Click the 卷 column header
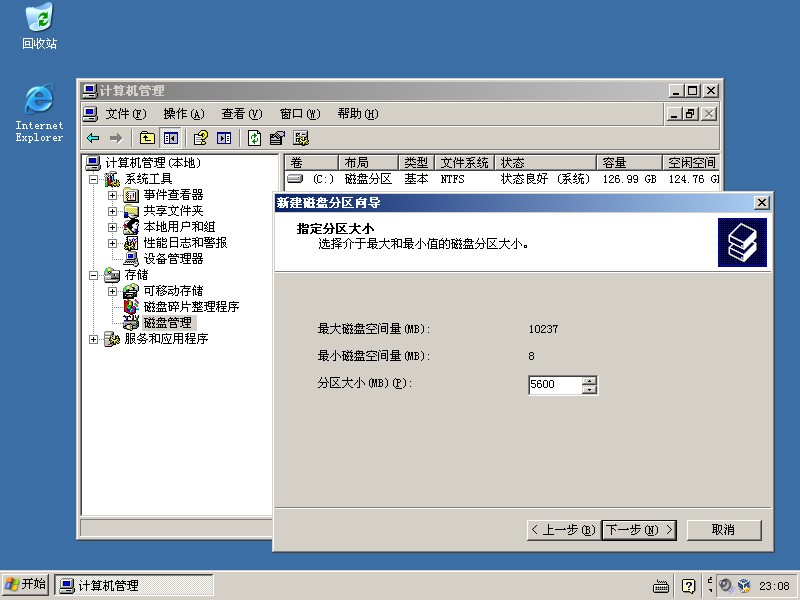This screenshot has width=800, height=600. coord(311,163)
